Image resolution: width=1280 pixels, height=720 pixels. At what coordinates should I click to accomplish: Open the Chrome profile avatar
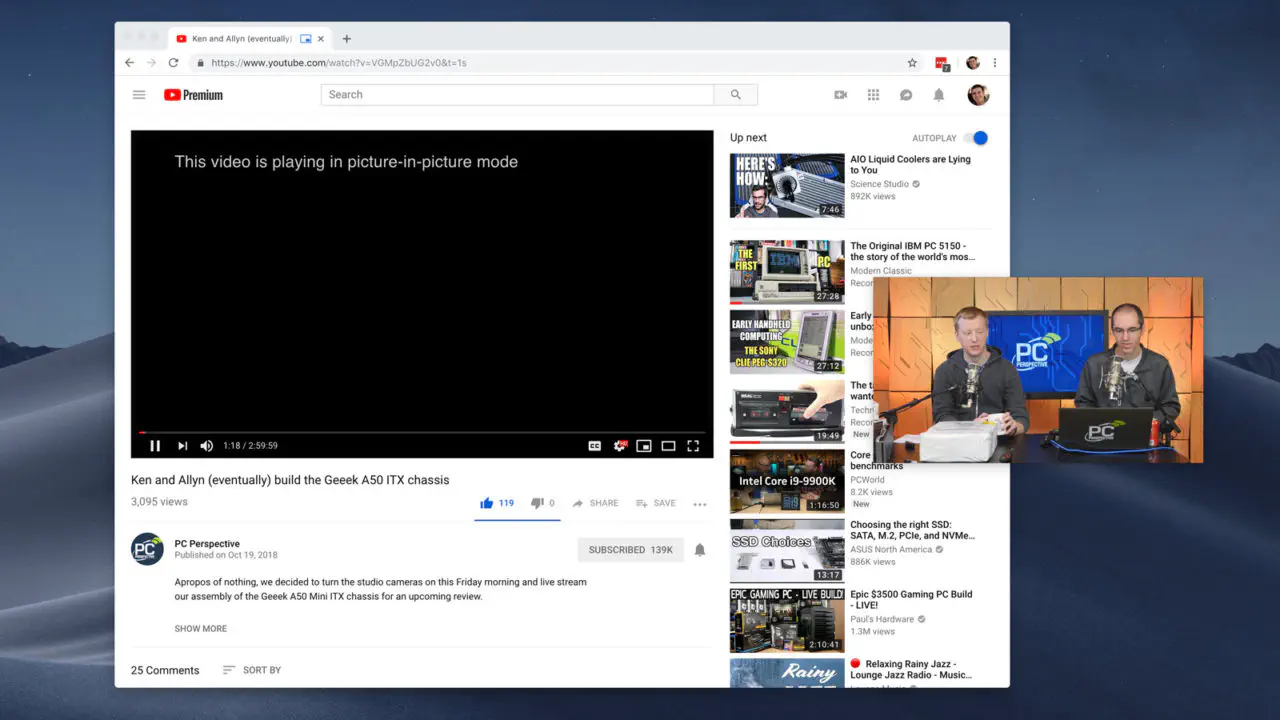pos(972,63)
